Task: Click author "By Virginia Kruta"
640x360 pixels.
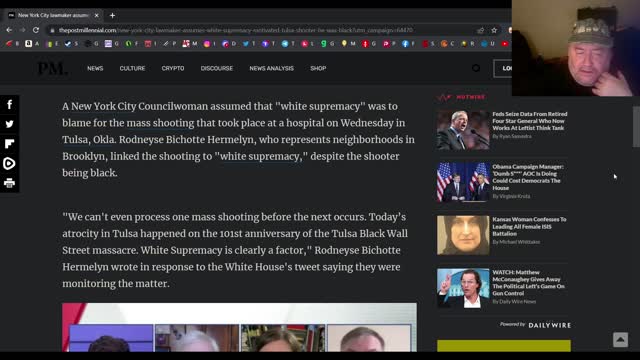Action: tap(511, 196)
